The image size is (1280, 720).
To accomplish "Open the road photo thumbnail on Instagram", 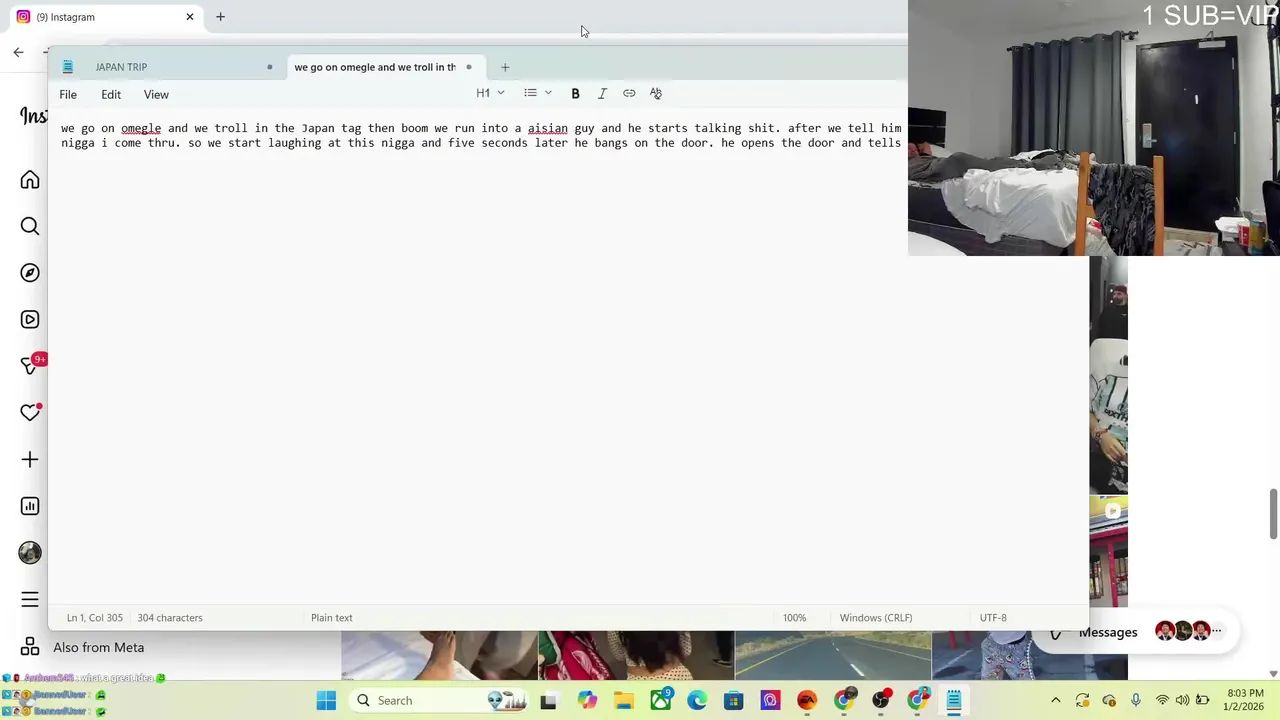I will click(832, 655).
